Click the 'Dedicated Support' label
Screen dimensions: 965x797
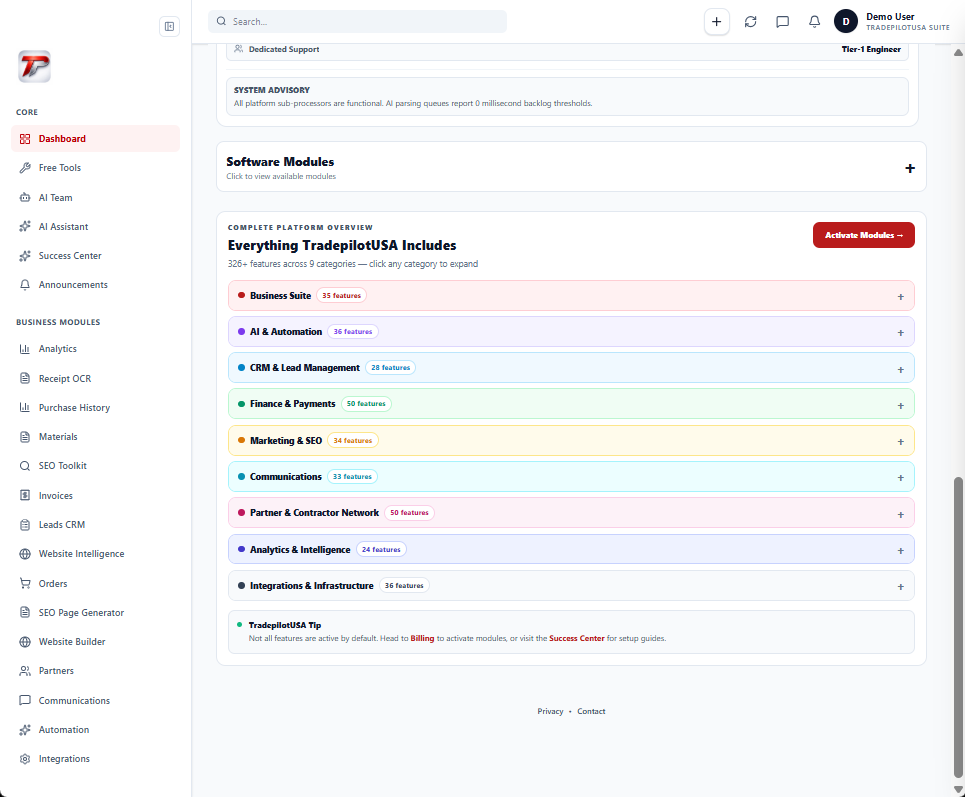pyautogui.click(x=284, y=49)
